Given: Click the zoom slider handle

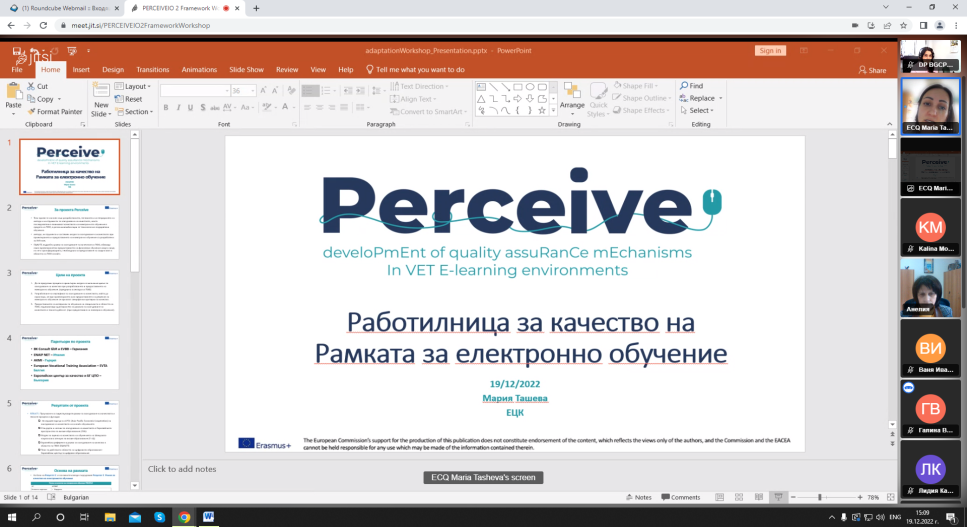Looking at the screenshot, I should [820, 497].
